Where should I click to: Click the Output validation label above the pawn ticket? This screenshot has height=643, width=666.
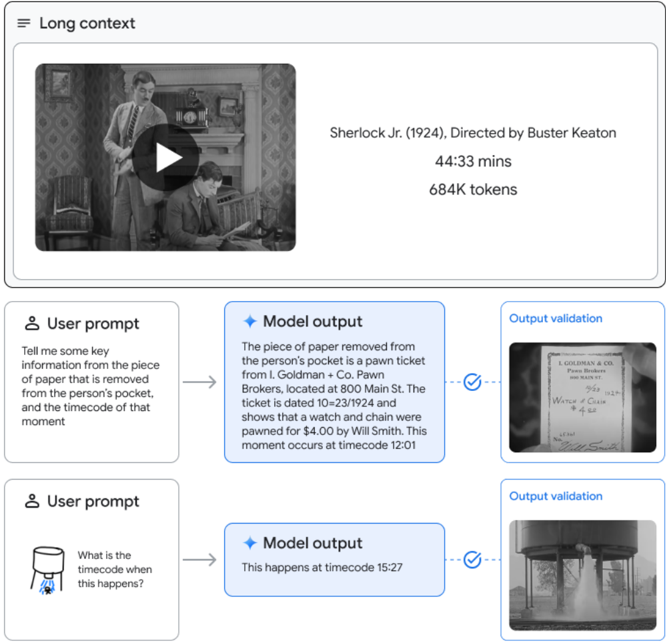coord(556,319)
